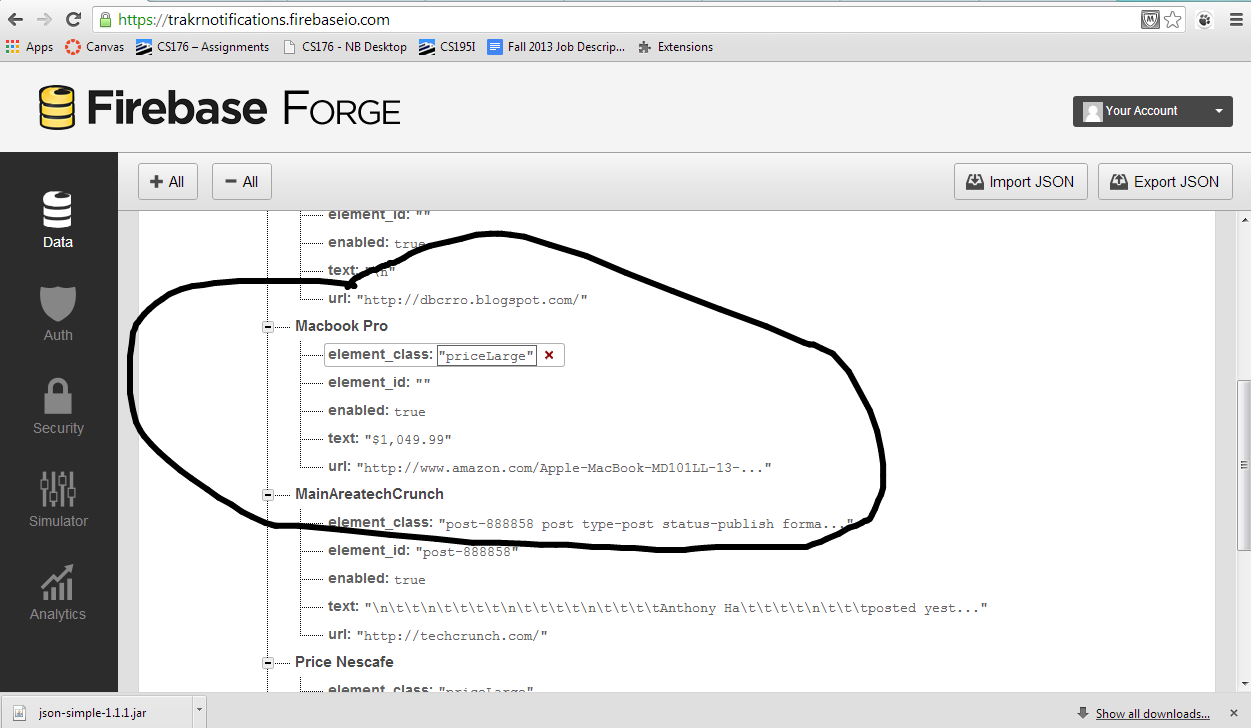This screenshot has height=728, width=1251.
Task: Collapse the Price Nescafe node
Action: (x=268, y=663)
